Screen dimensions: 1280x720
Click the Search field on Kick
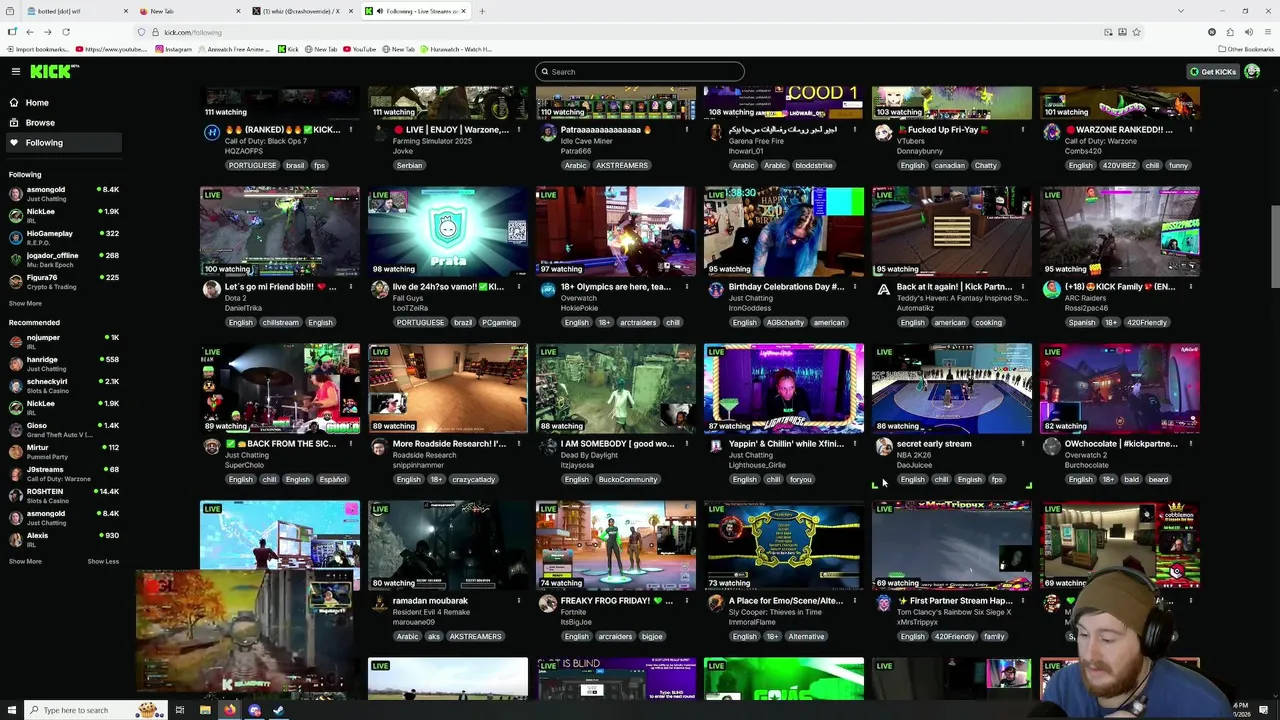coord(640,71)
